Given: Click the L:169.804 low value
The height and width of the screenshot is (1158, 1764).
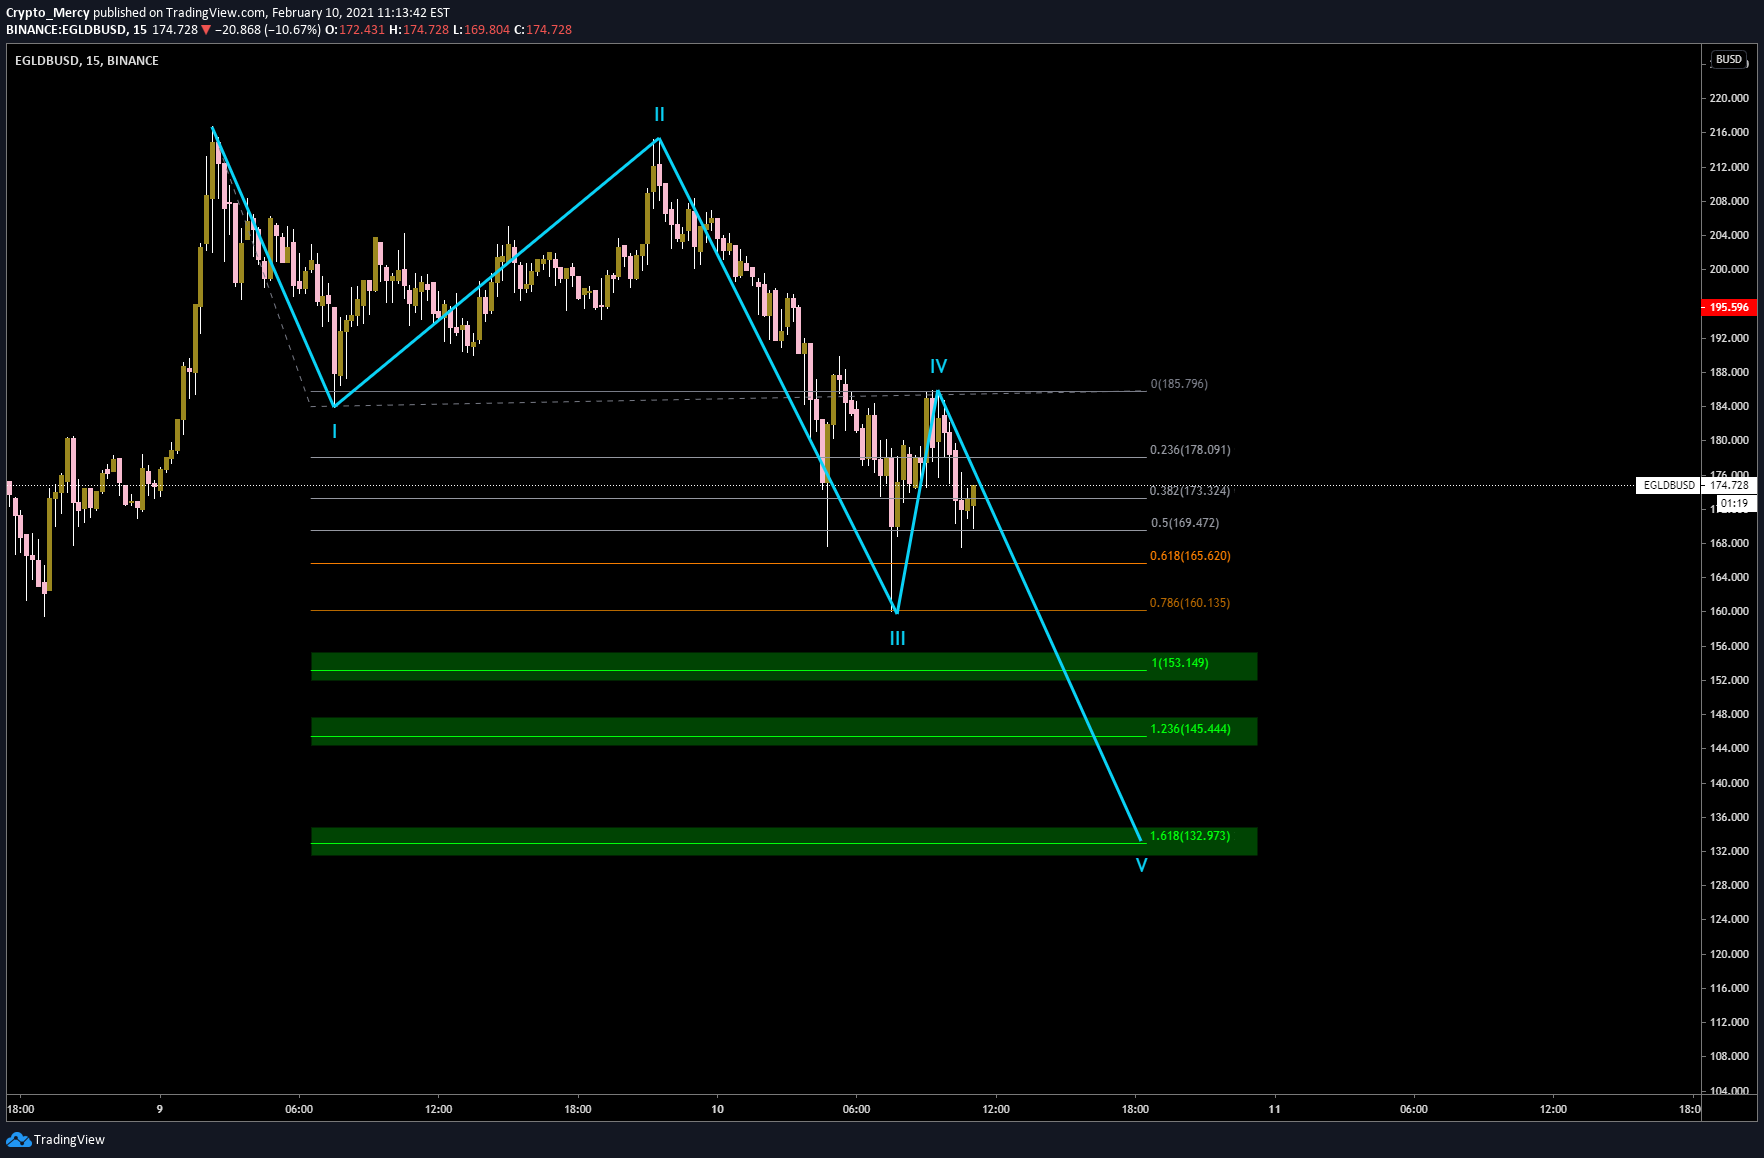Looking at the screenshot, I should 481,30.
